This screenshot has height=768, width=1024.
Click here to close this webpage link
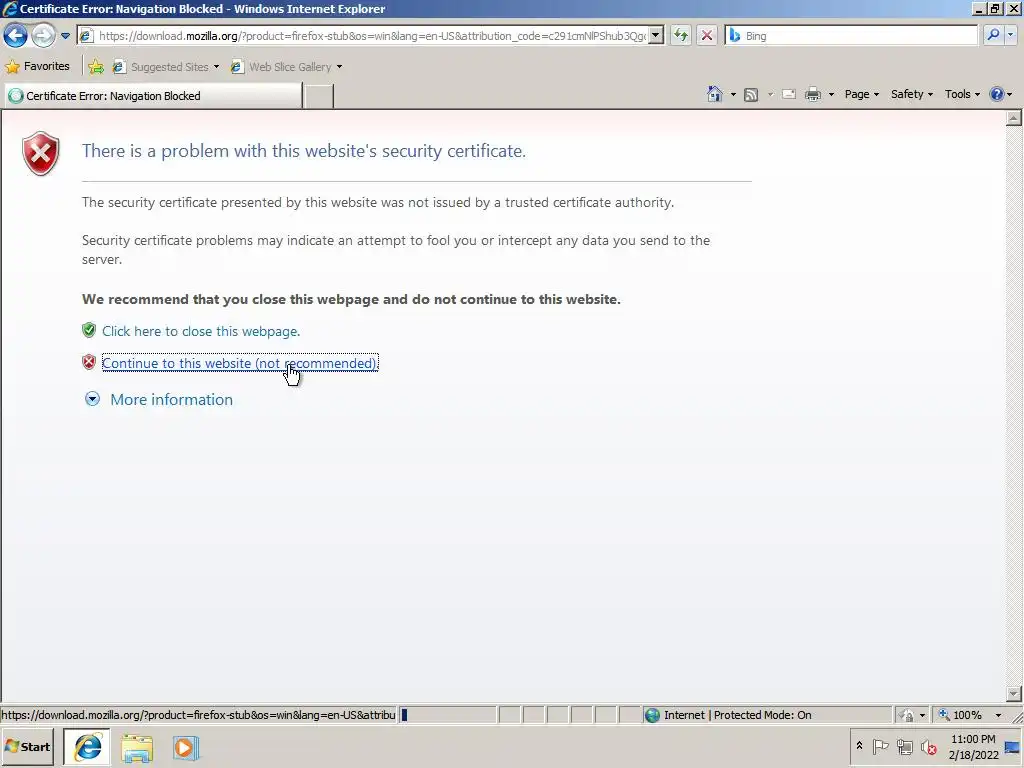pyautogui.click(x=200, y=331)
